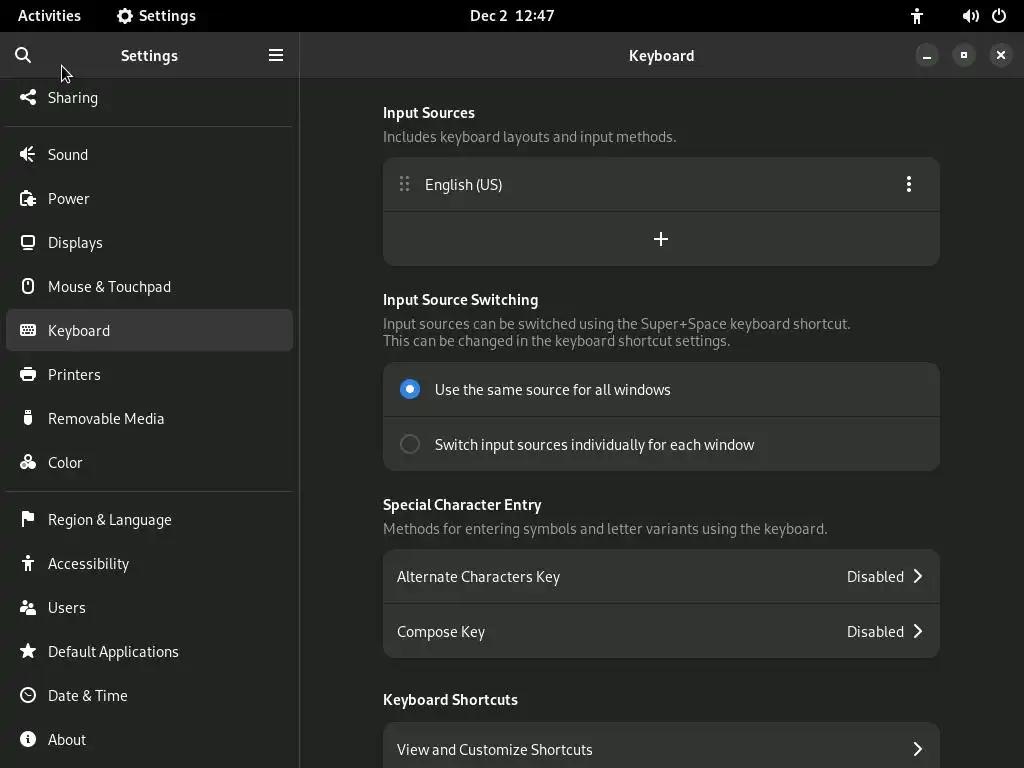The width and height of the screenshot is (1024, 768).
Task: Expand View and Customize Shortcuts
Action: point(917,749)
